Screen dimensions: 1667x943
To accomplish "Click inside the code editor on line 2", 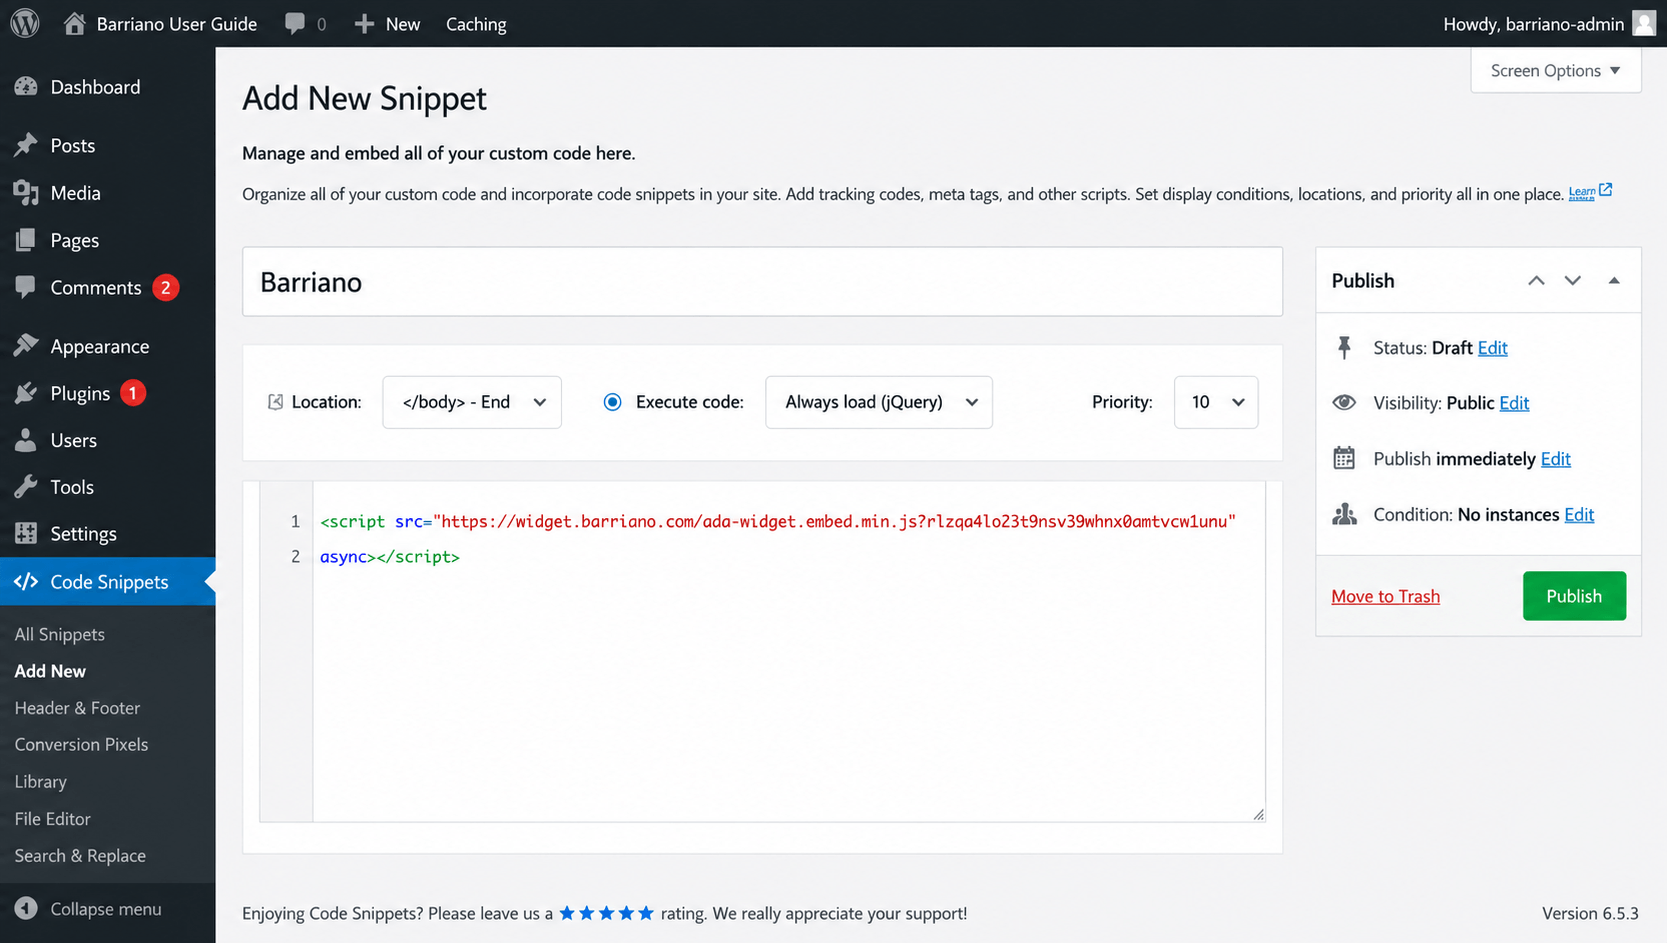I will [x=788, y=556].
